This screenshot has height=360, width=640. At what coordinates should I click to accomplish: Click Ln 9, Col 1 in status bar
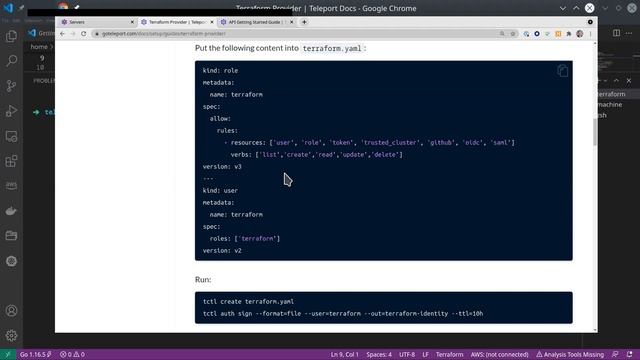point(344,354)
